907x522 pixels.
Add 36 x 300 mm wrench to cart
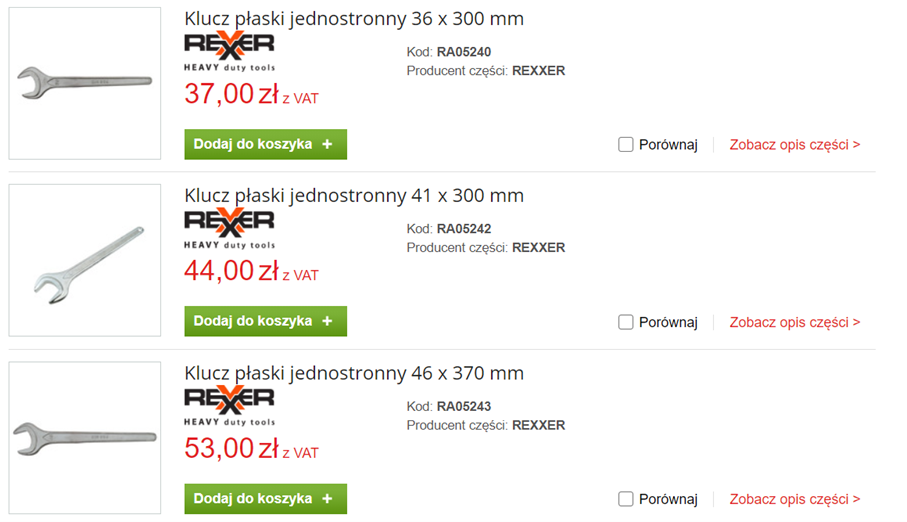click(x=265, y=144)
